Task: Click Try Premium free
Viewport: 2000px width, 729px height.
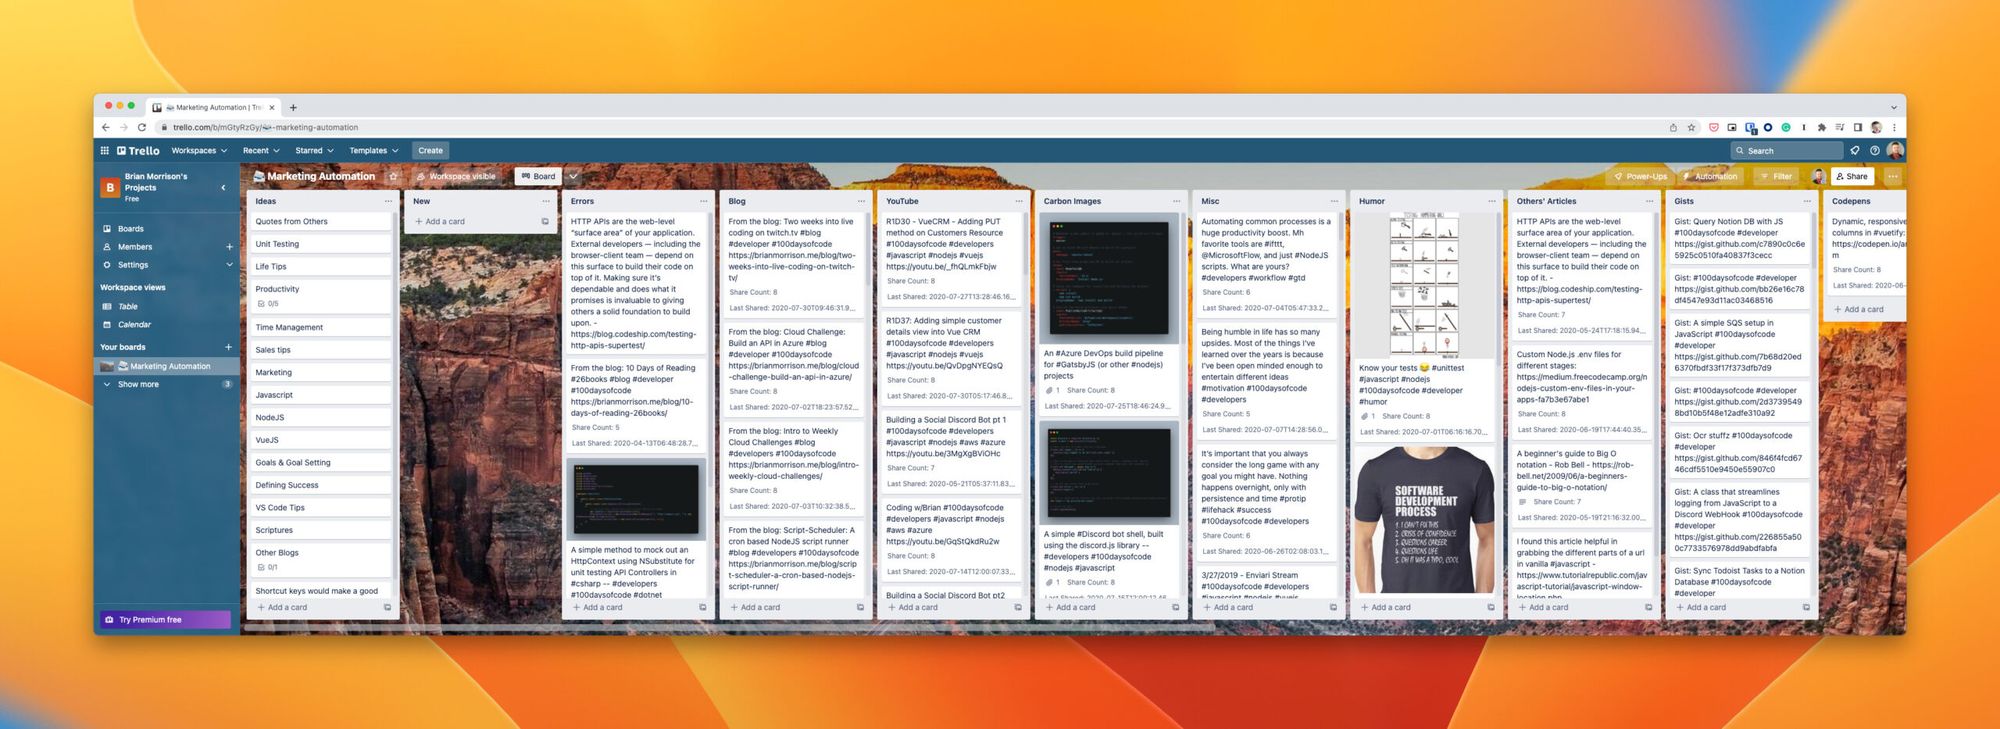Action: [165, 620]
